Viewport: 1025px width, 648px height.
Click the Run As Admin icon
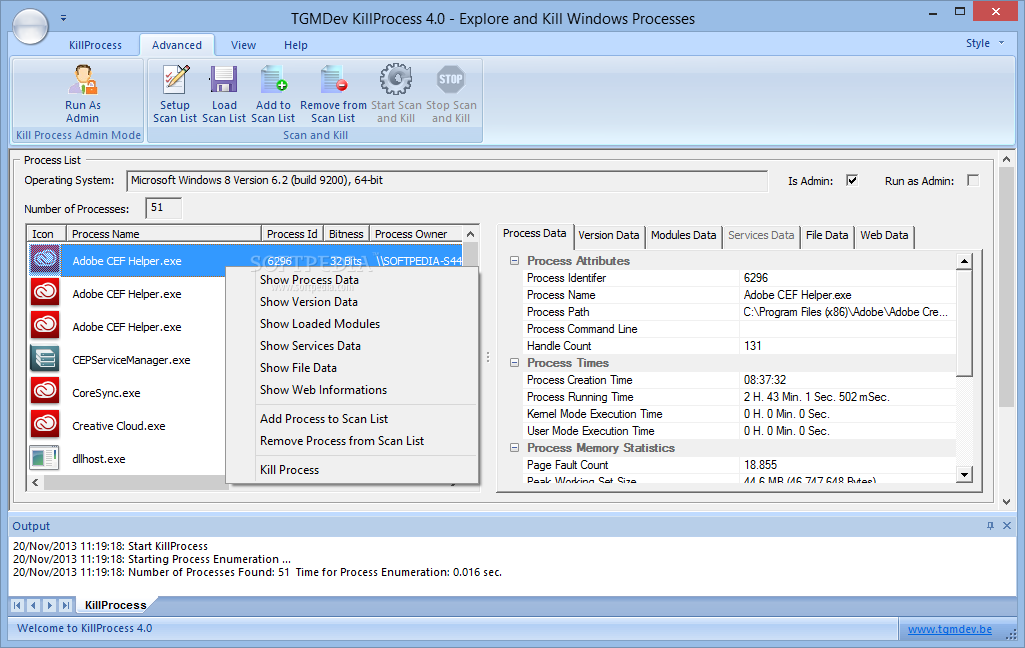(83, 80)
